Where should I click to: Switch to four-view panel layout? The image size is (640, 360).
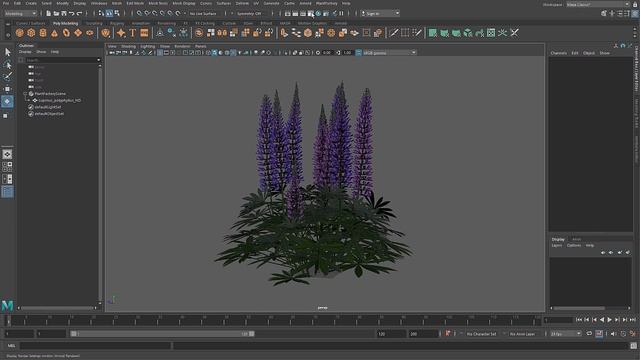[x=7, y=167]
